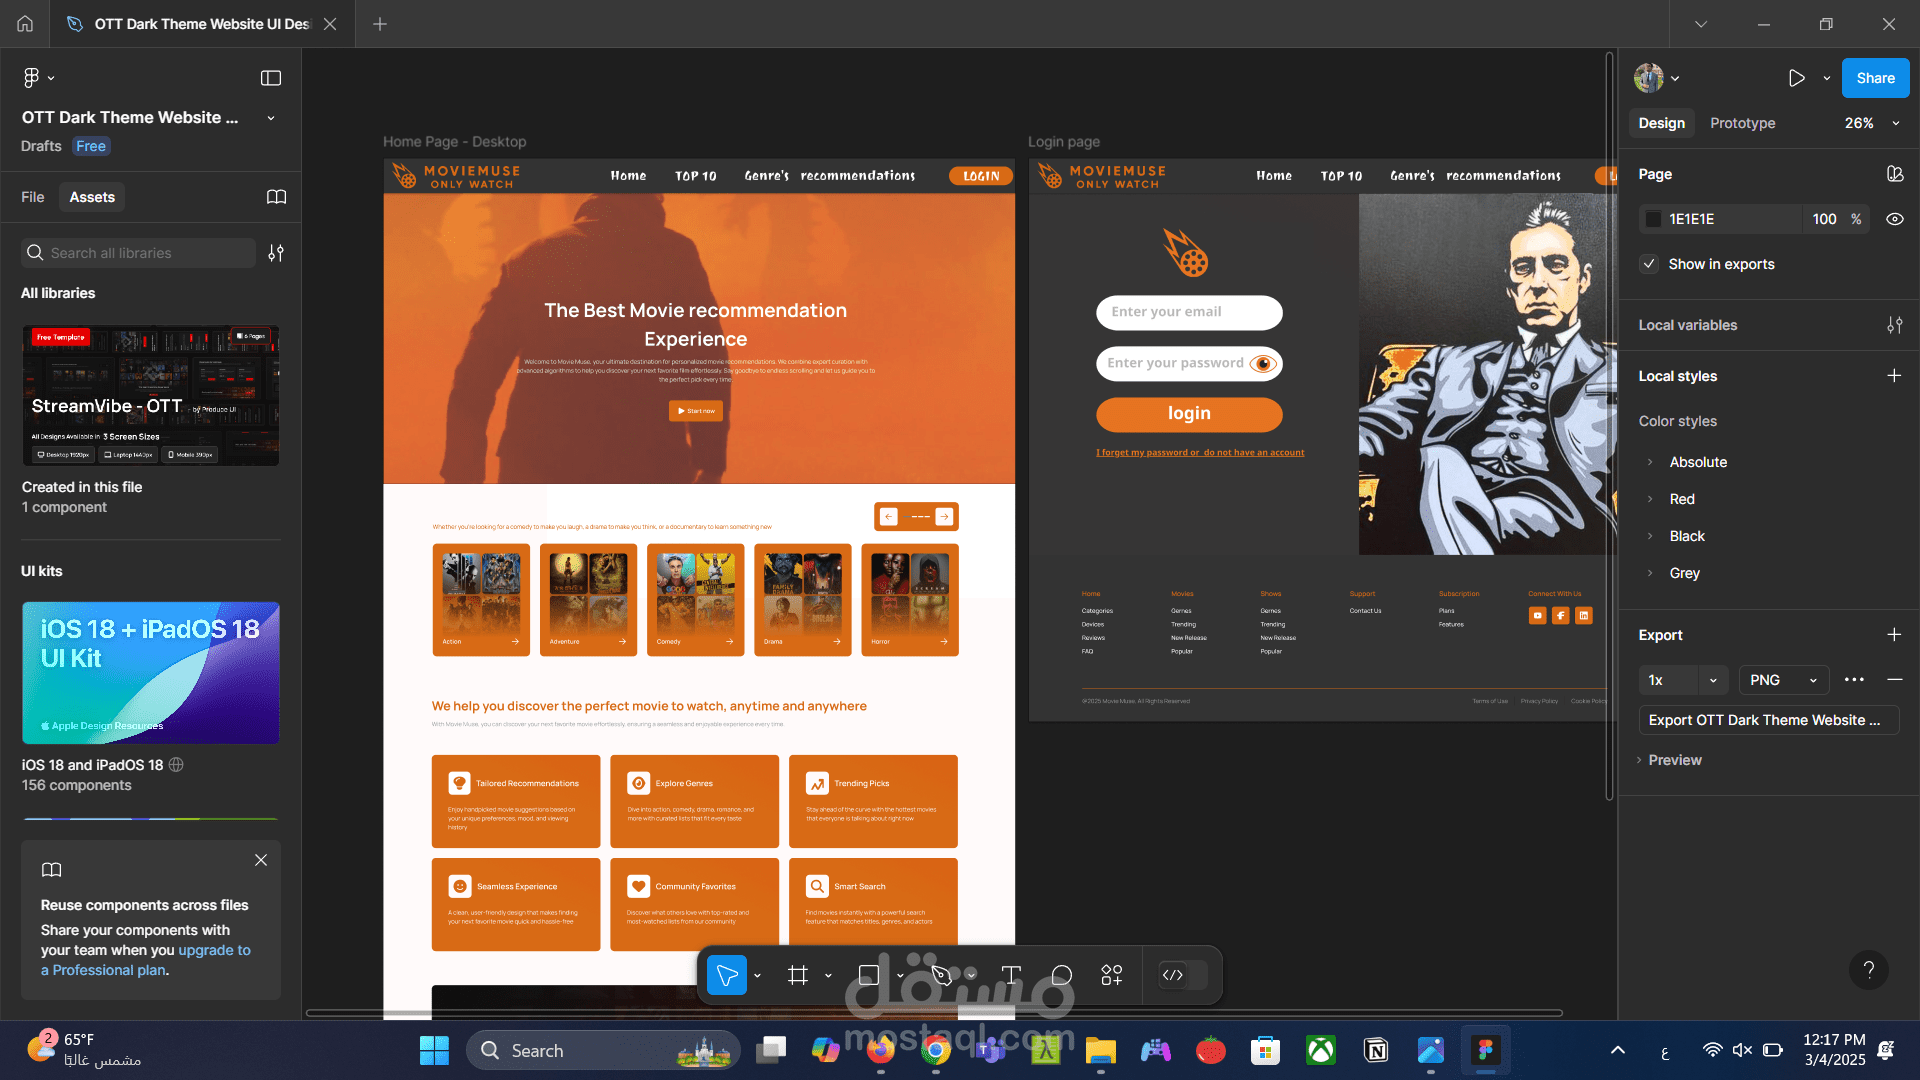Screen dimensions: 1920x1080
Task: Toggle page color visibility eye icon
Action: (1894, 219)
